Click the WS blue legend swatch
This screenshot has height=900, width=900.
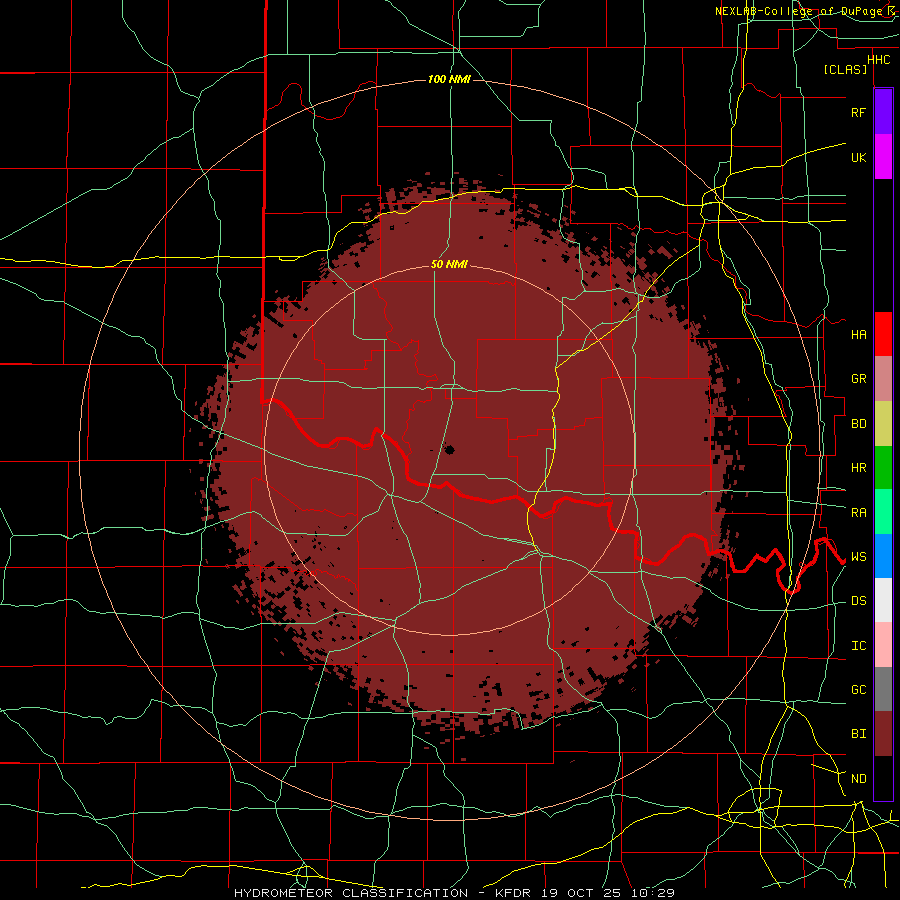click(x=883, y=556)
